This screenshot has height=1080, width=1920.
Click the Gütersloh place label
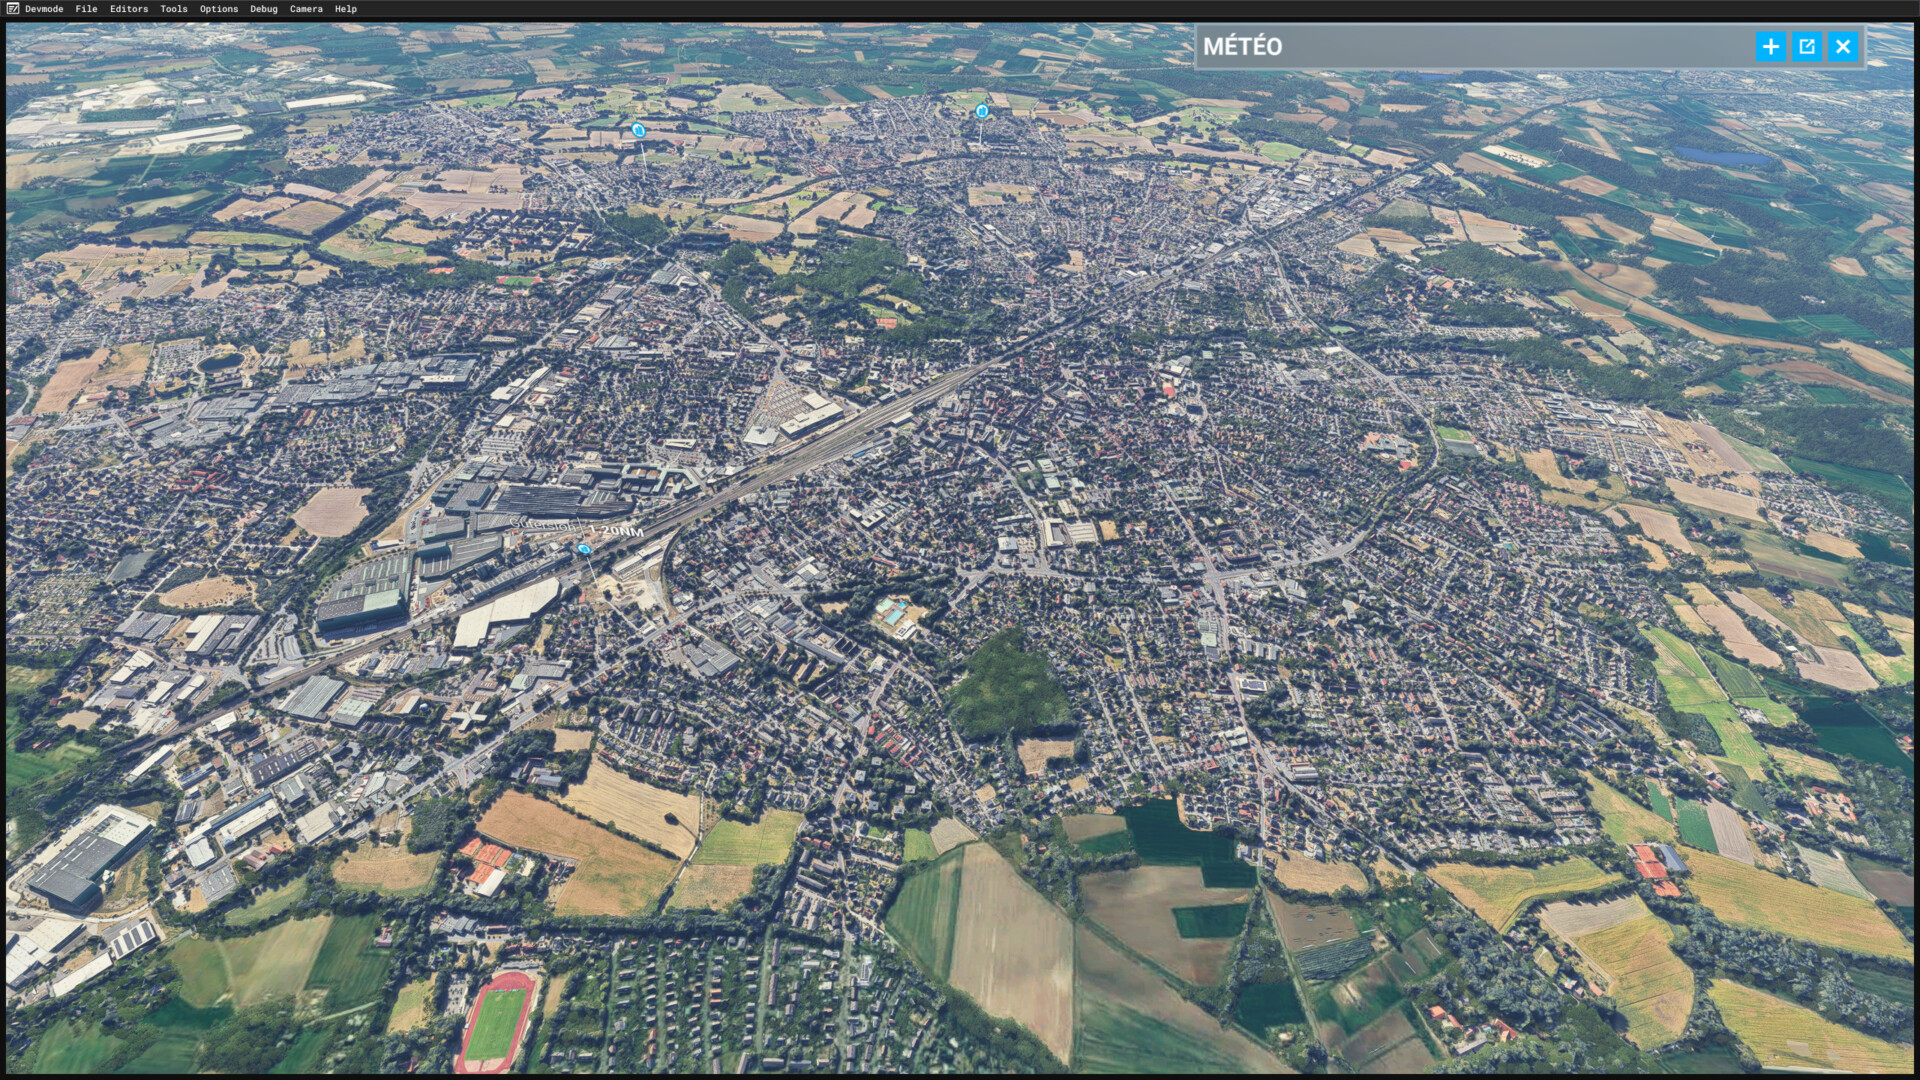tap(543, 524)
